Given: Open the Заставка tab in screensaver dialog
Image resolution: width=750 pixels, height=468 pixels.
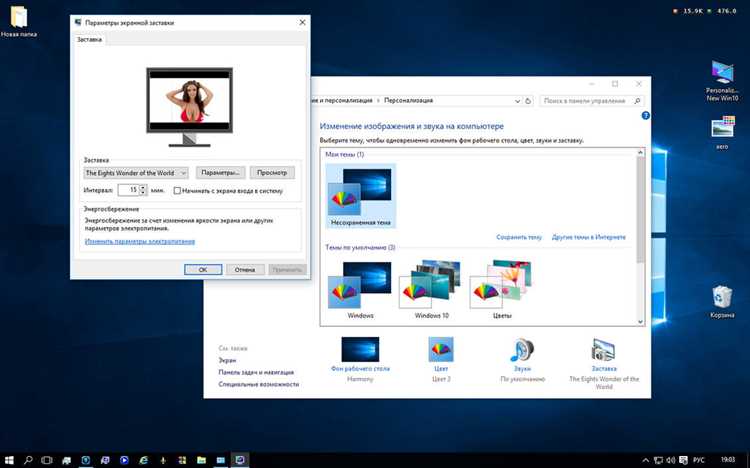Looking at the screenshot, I should [x=89, y=40].
